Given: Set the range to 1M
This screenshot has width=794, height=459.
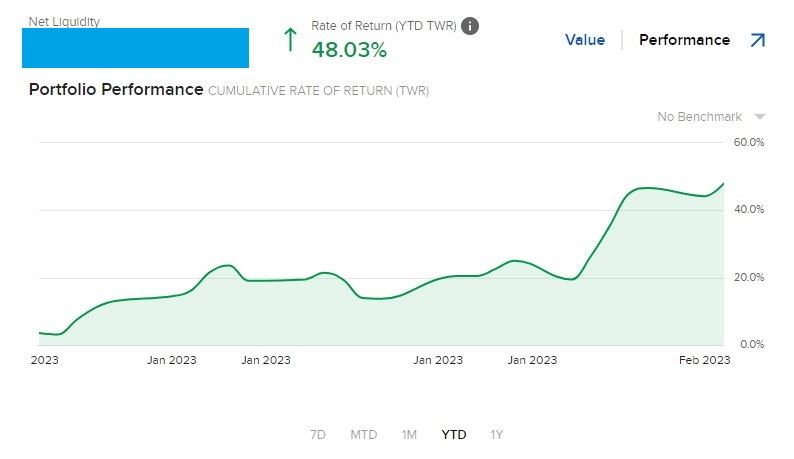Looking at the screenshot, I should pyautogui.click(x=409, y=435).
